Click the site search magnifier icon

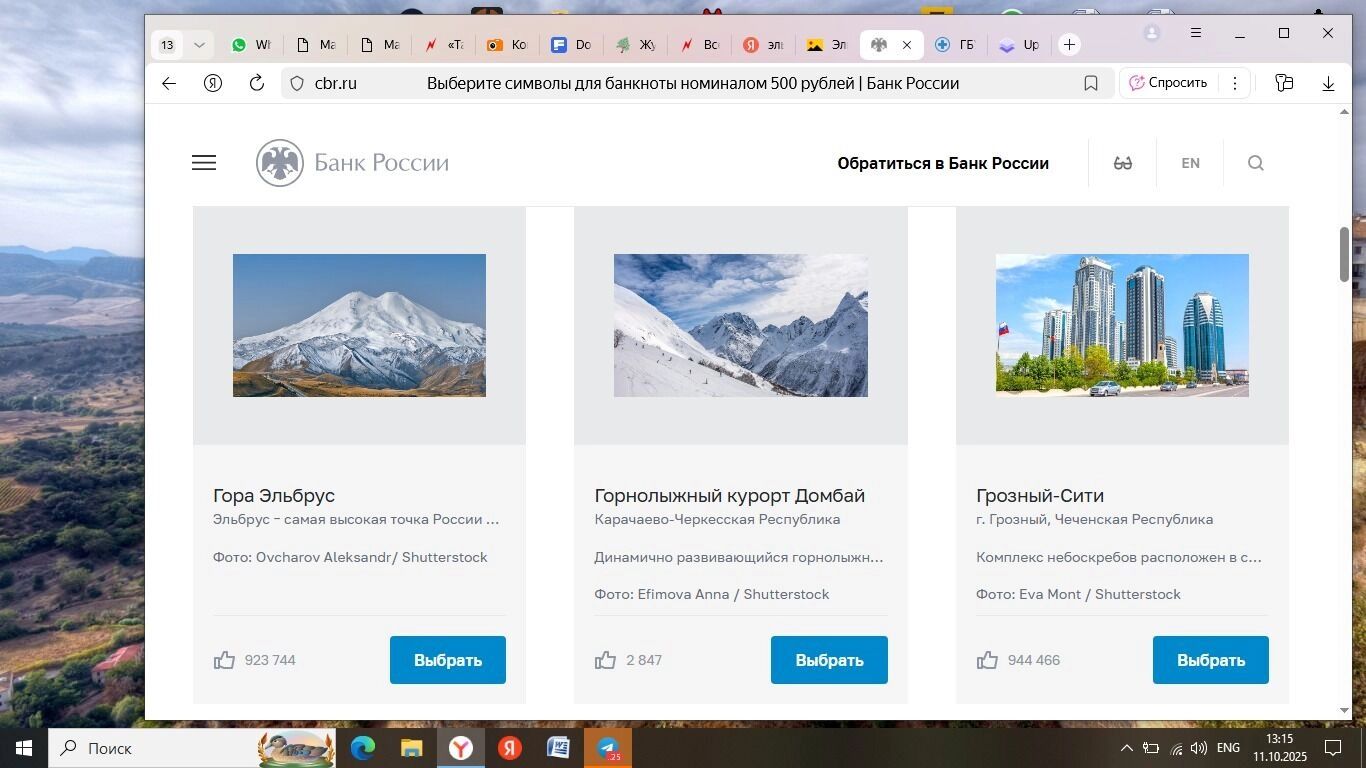point(1256,163)
